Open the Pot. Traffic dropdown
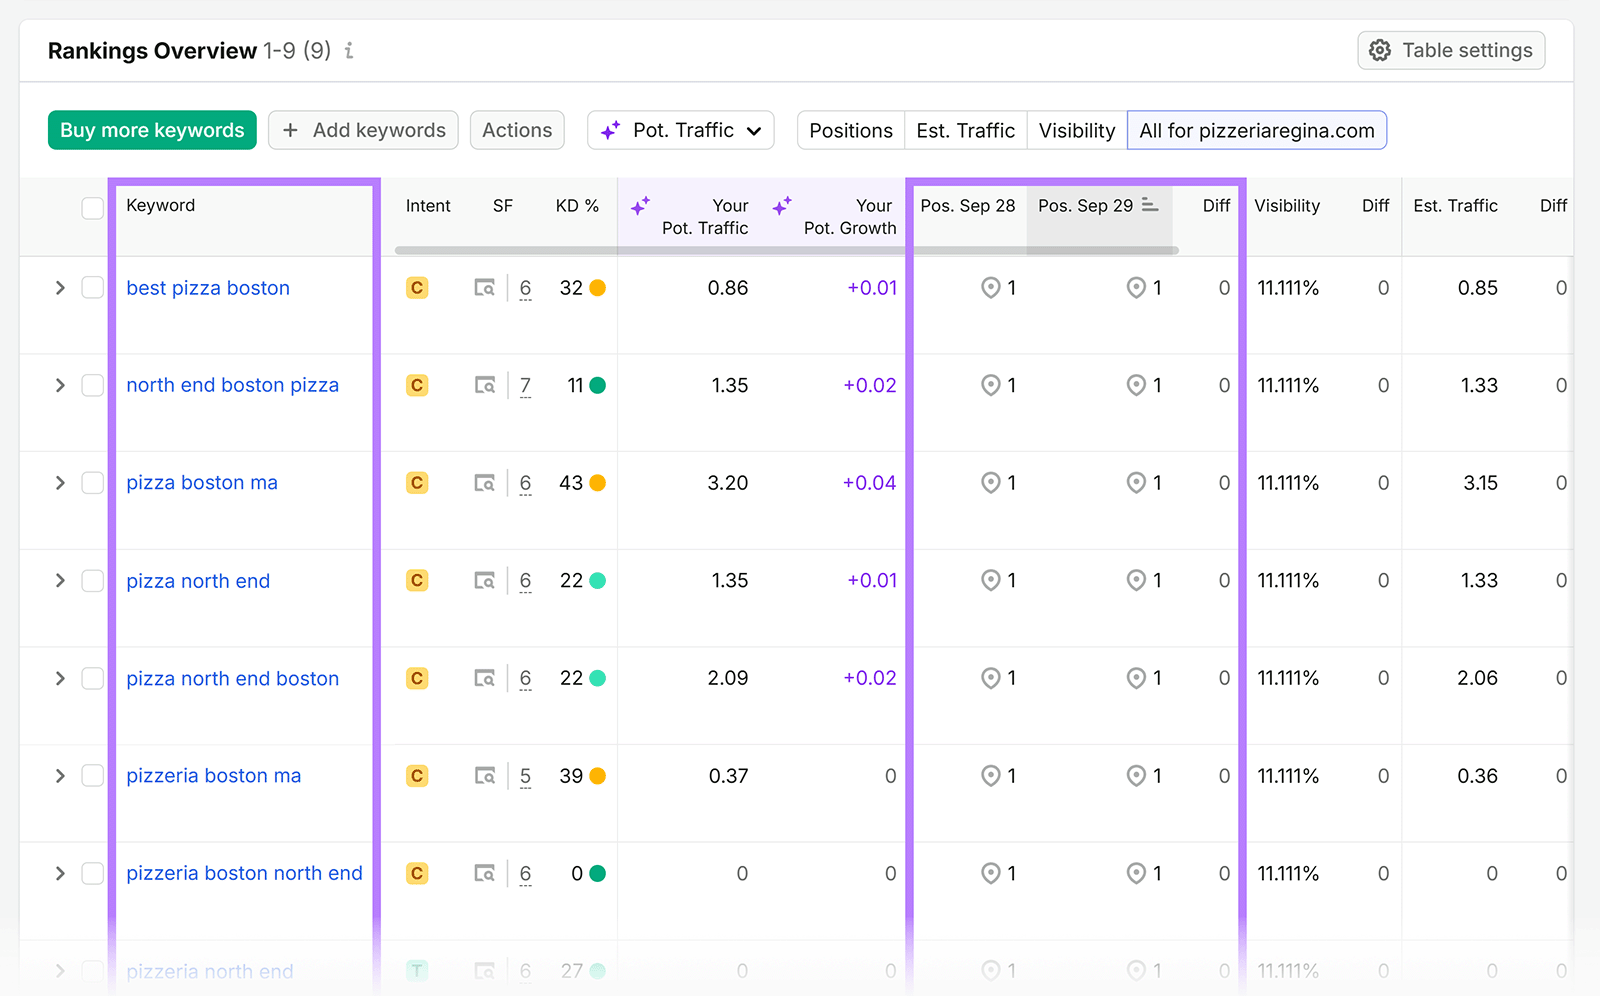The width and height of the screenshot is (1600, 996). [x=681, y=130]
